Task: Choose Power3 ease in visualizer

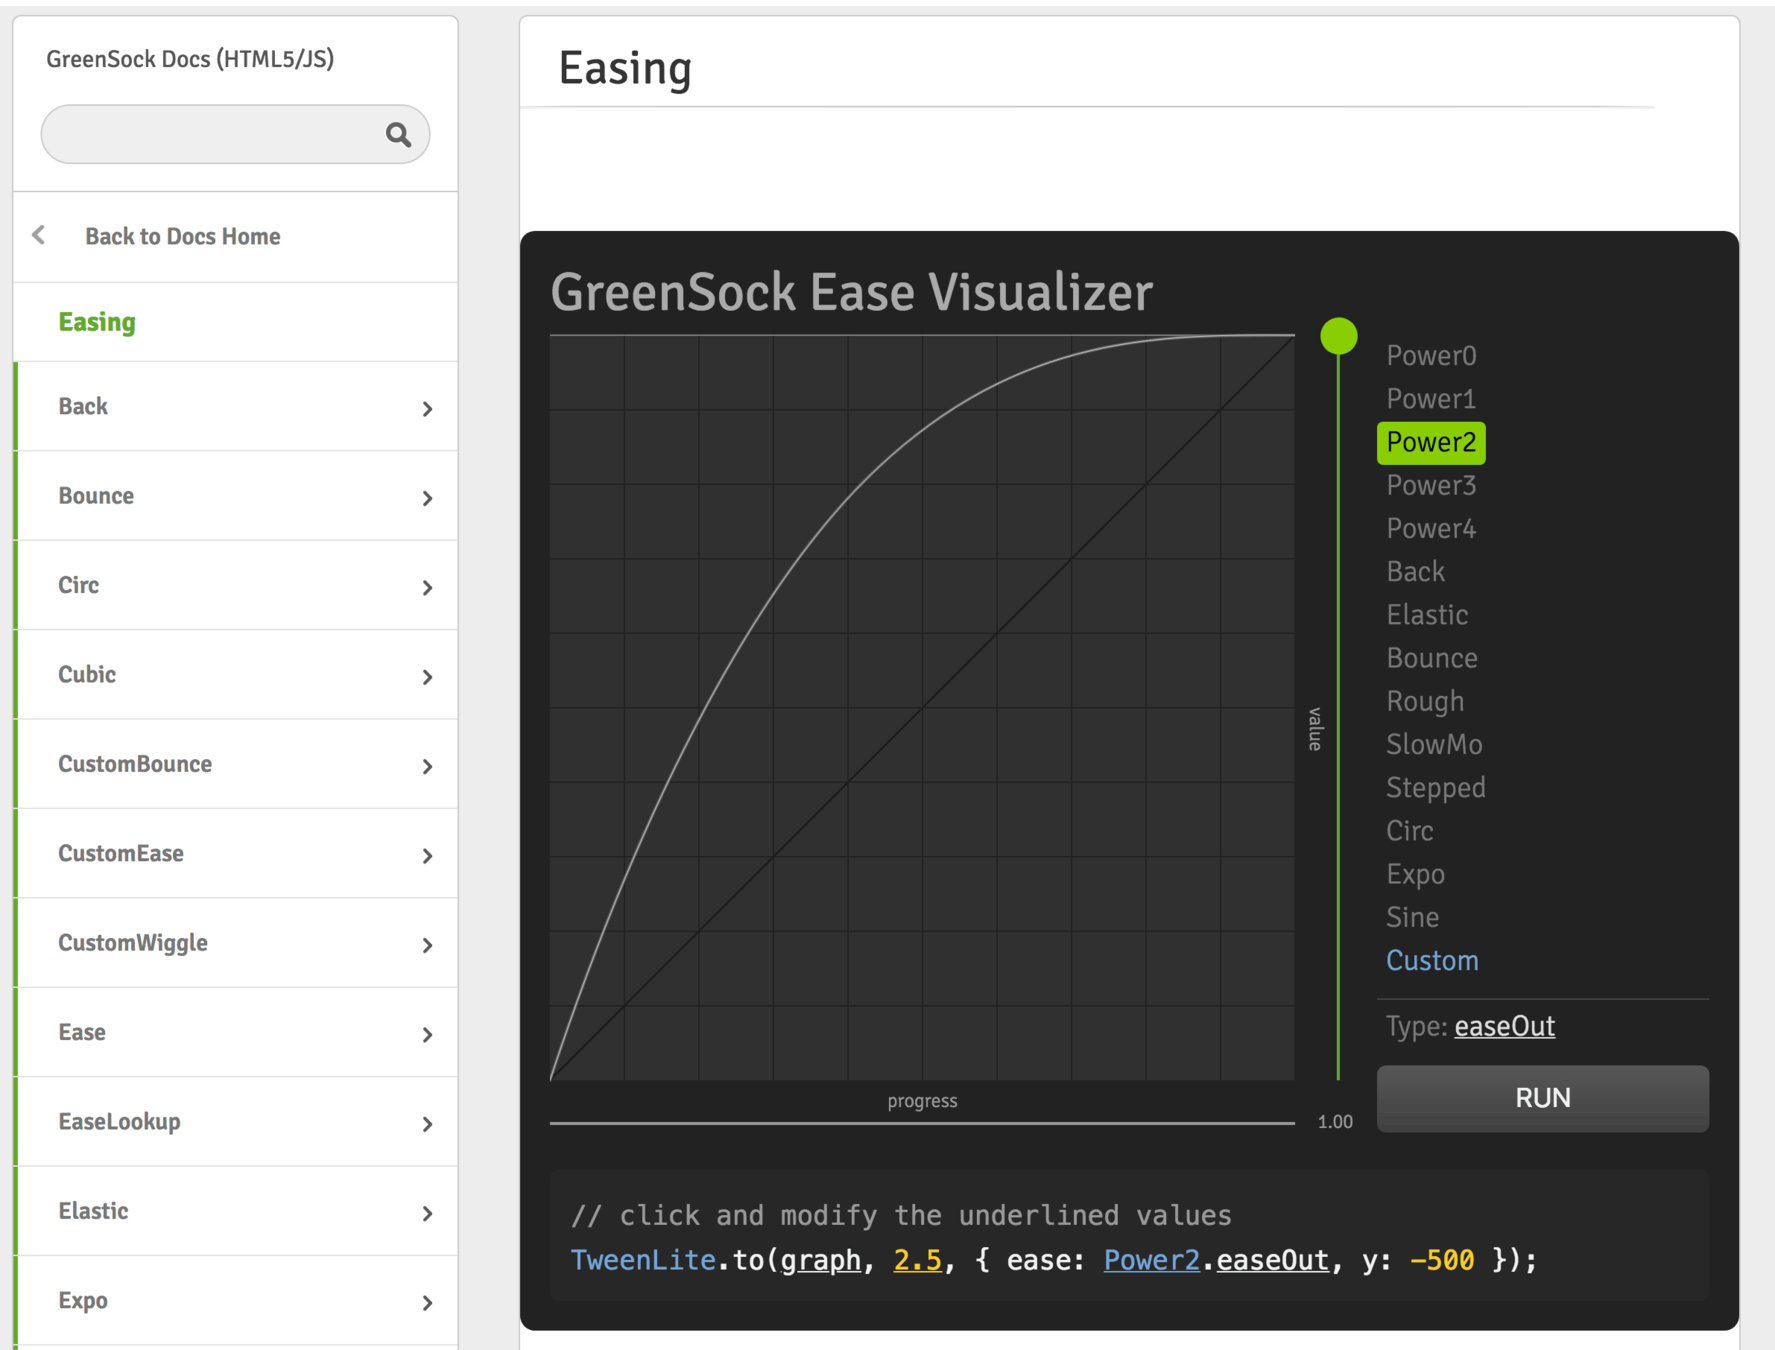Action: (1431, 485)
